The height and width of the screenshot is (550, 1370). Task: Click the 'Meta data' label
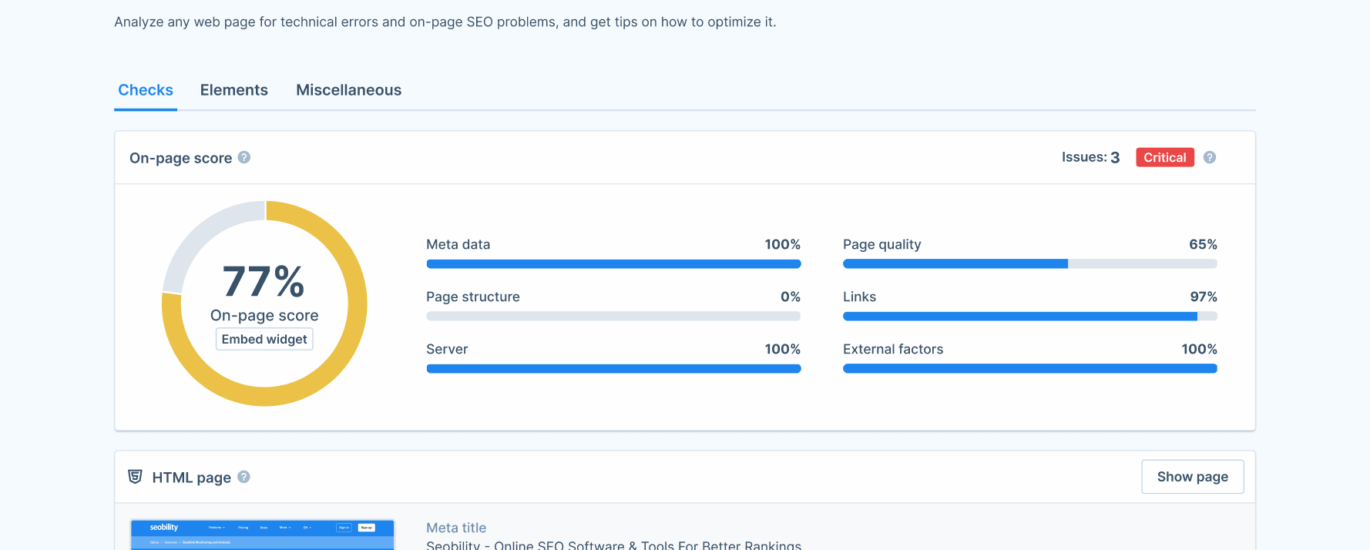click(x=458, y=244)
